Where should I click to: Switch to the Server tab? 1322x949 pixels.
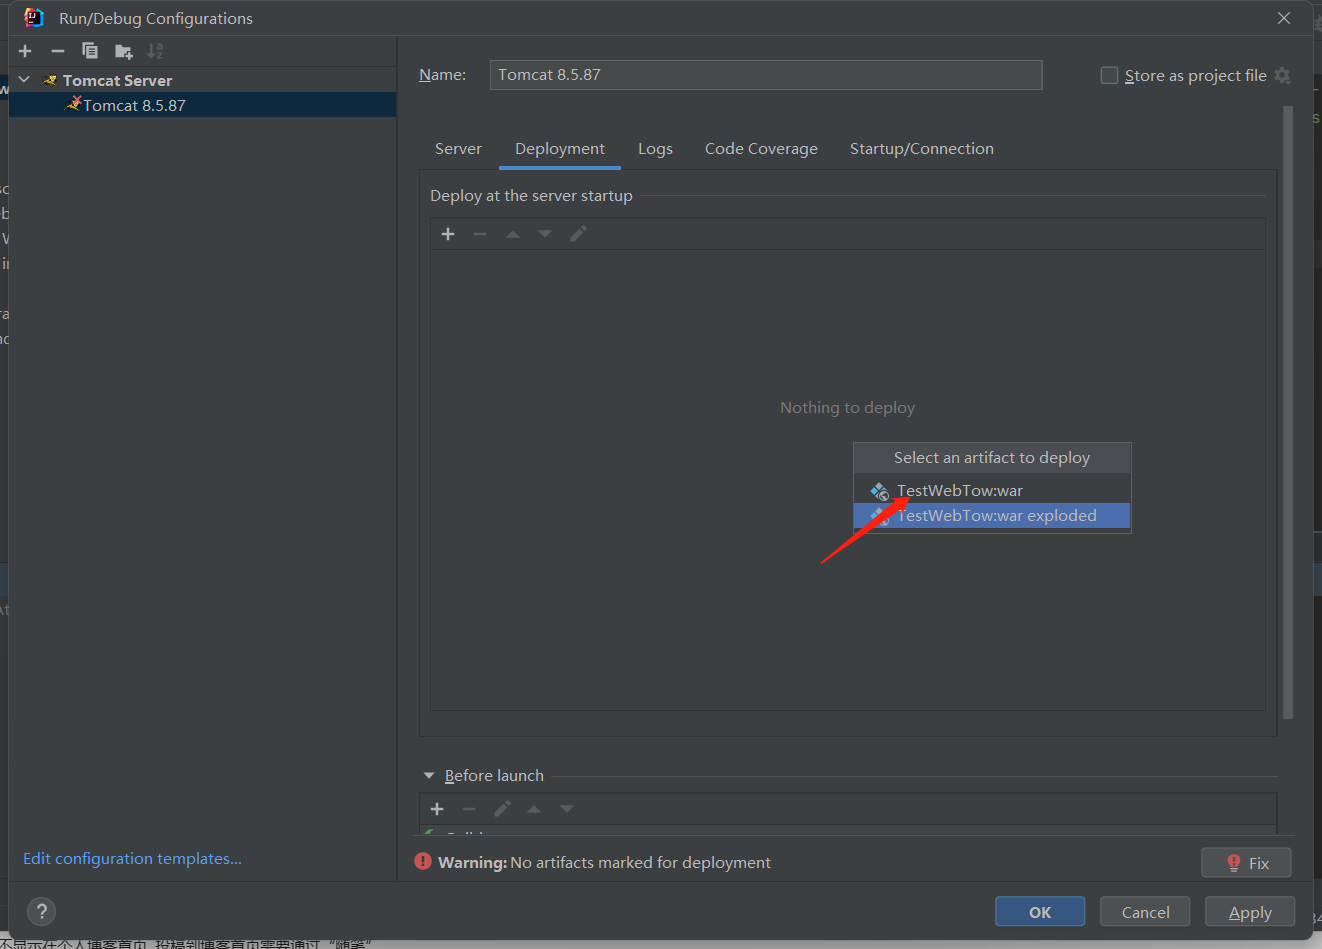pyautogui.click(x=458, y=149)
